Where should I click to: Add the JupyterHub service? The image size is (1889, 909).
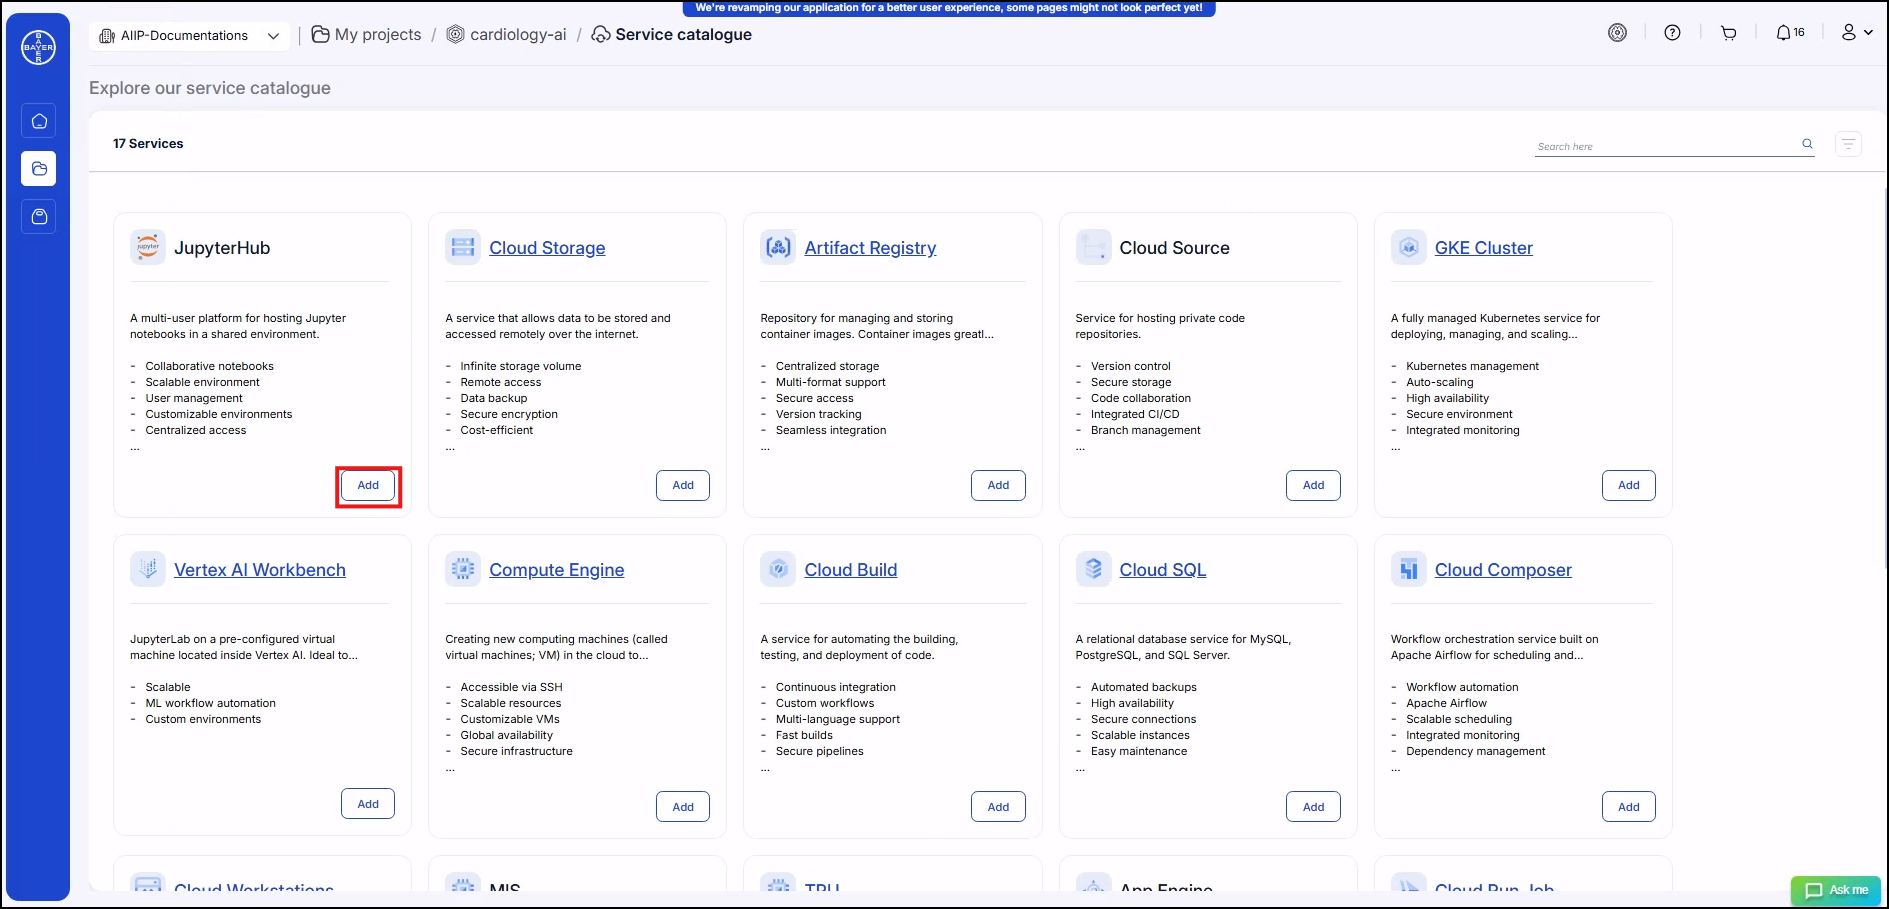click(368, 486)
